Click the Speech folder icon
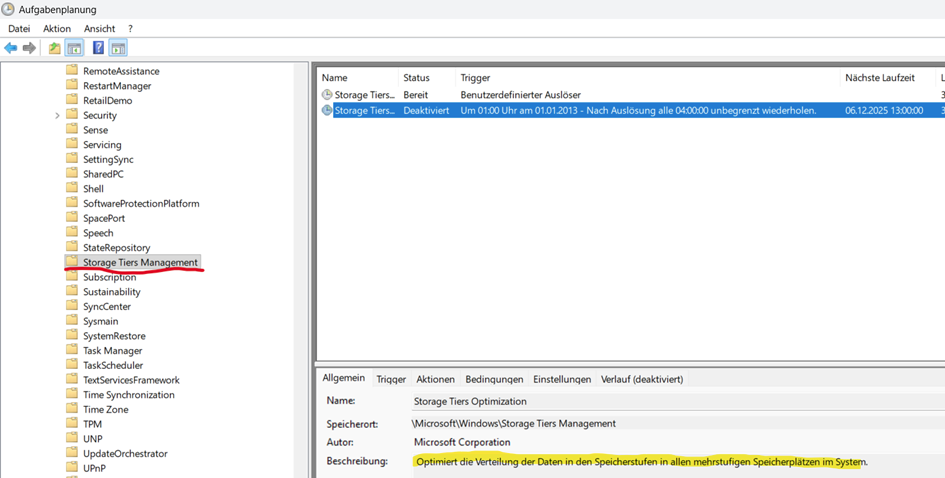 coord(72,232)
